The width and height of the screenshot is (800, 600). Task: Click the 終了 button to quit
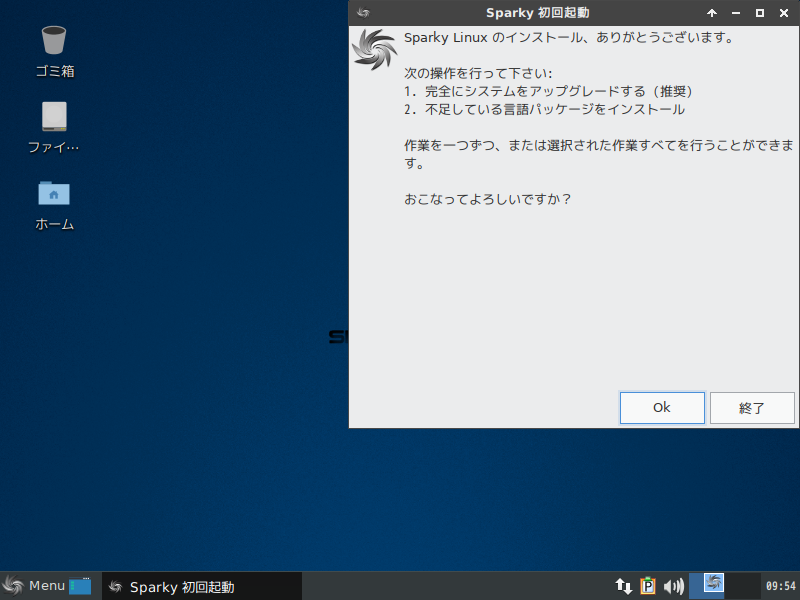[752, 408]
